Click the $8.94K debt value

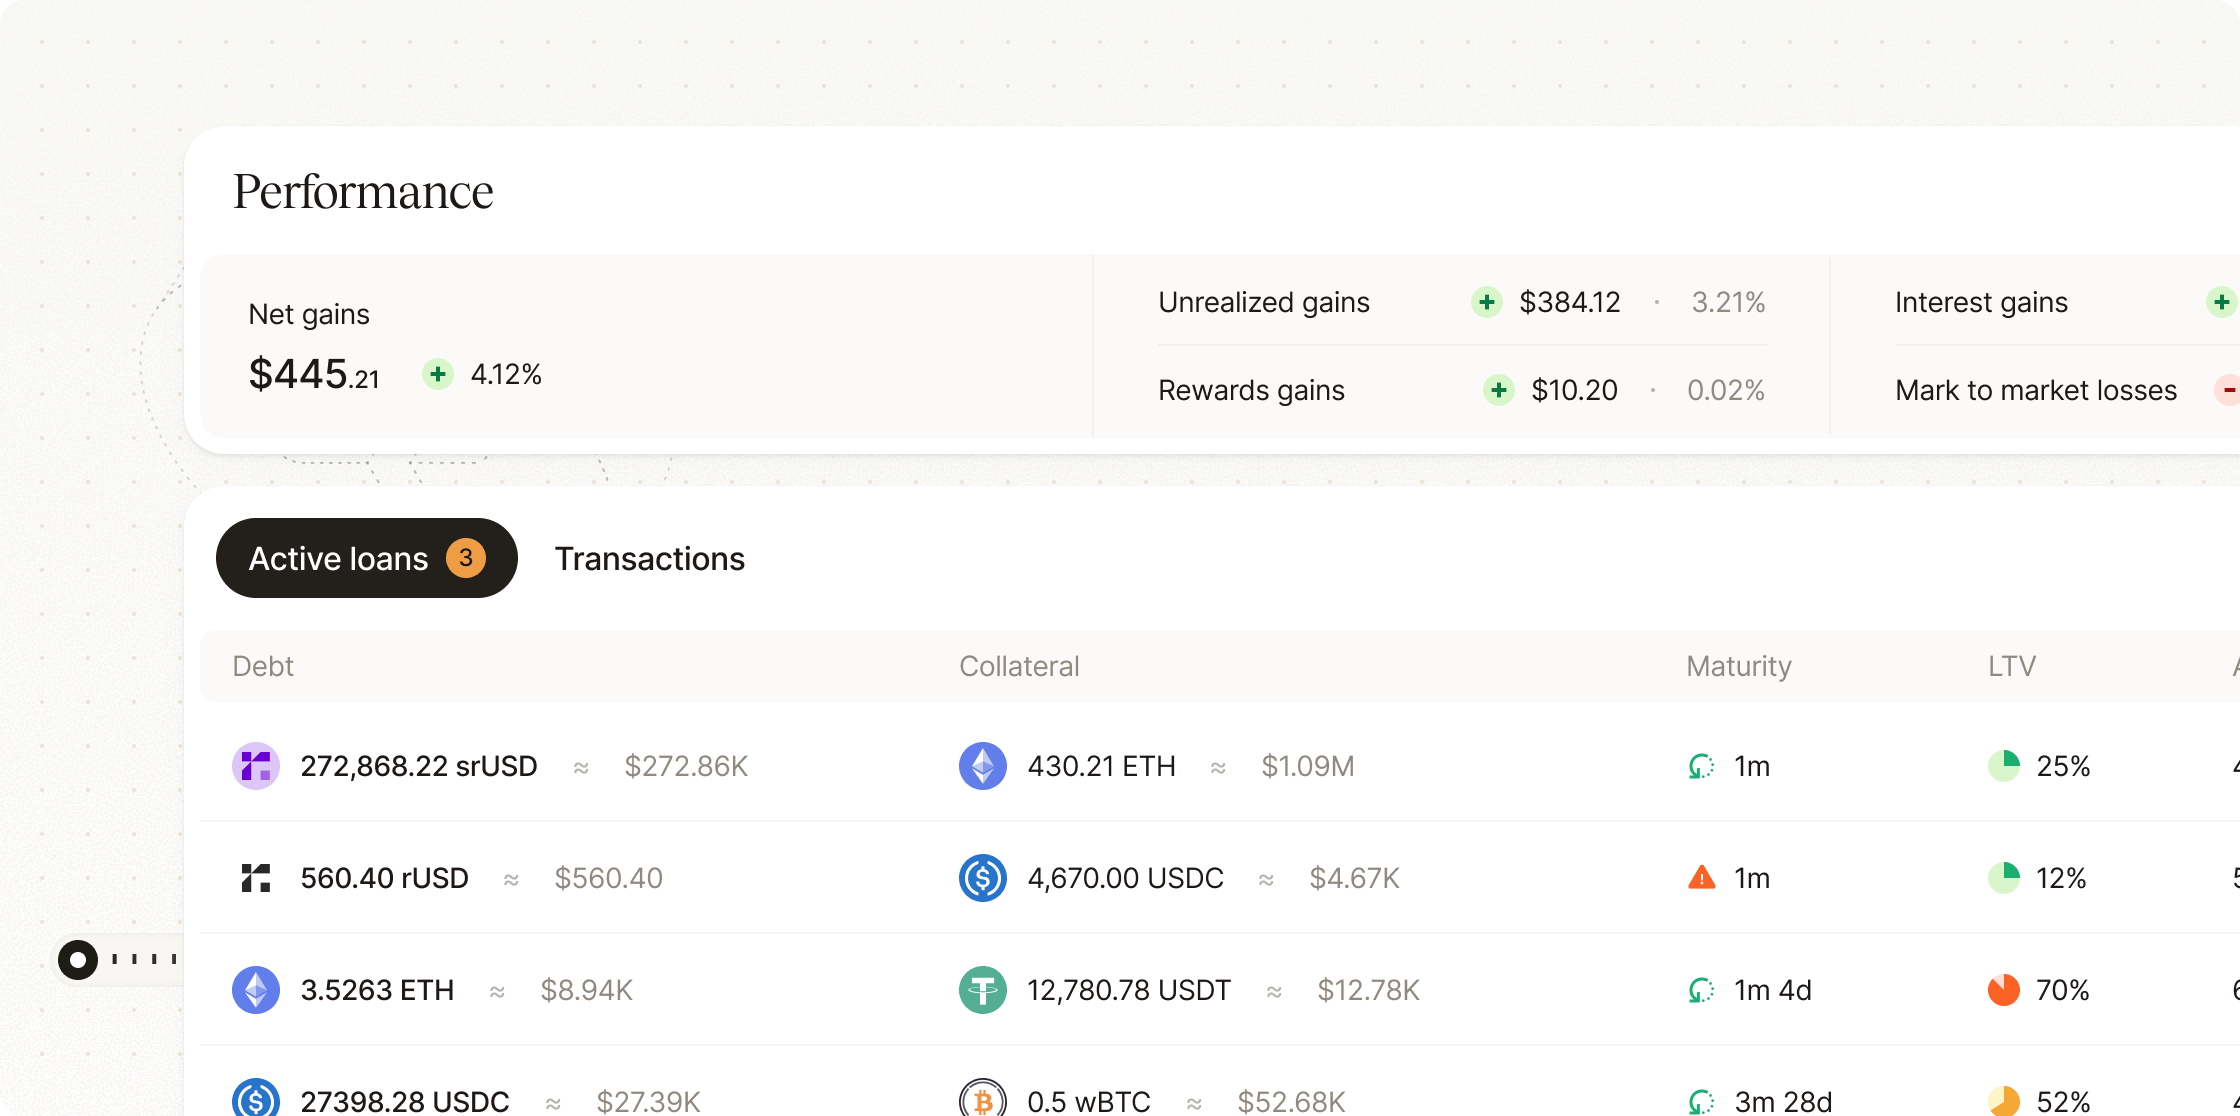(586, 990)
